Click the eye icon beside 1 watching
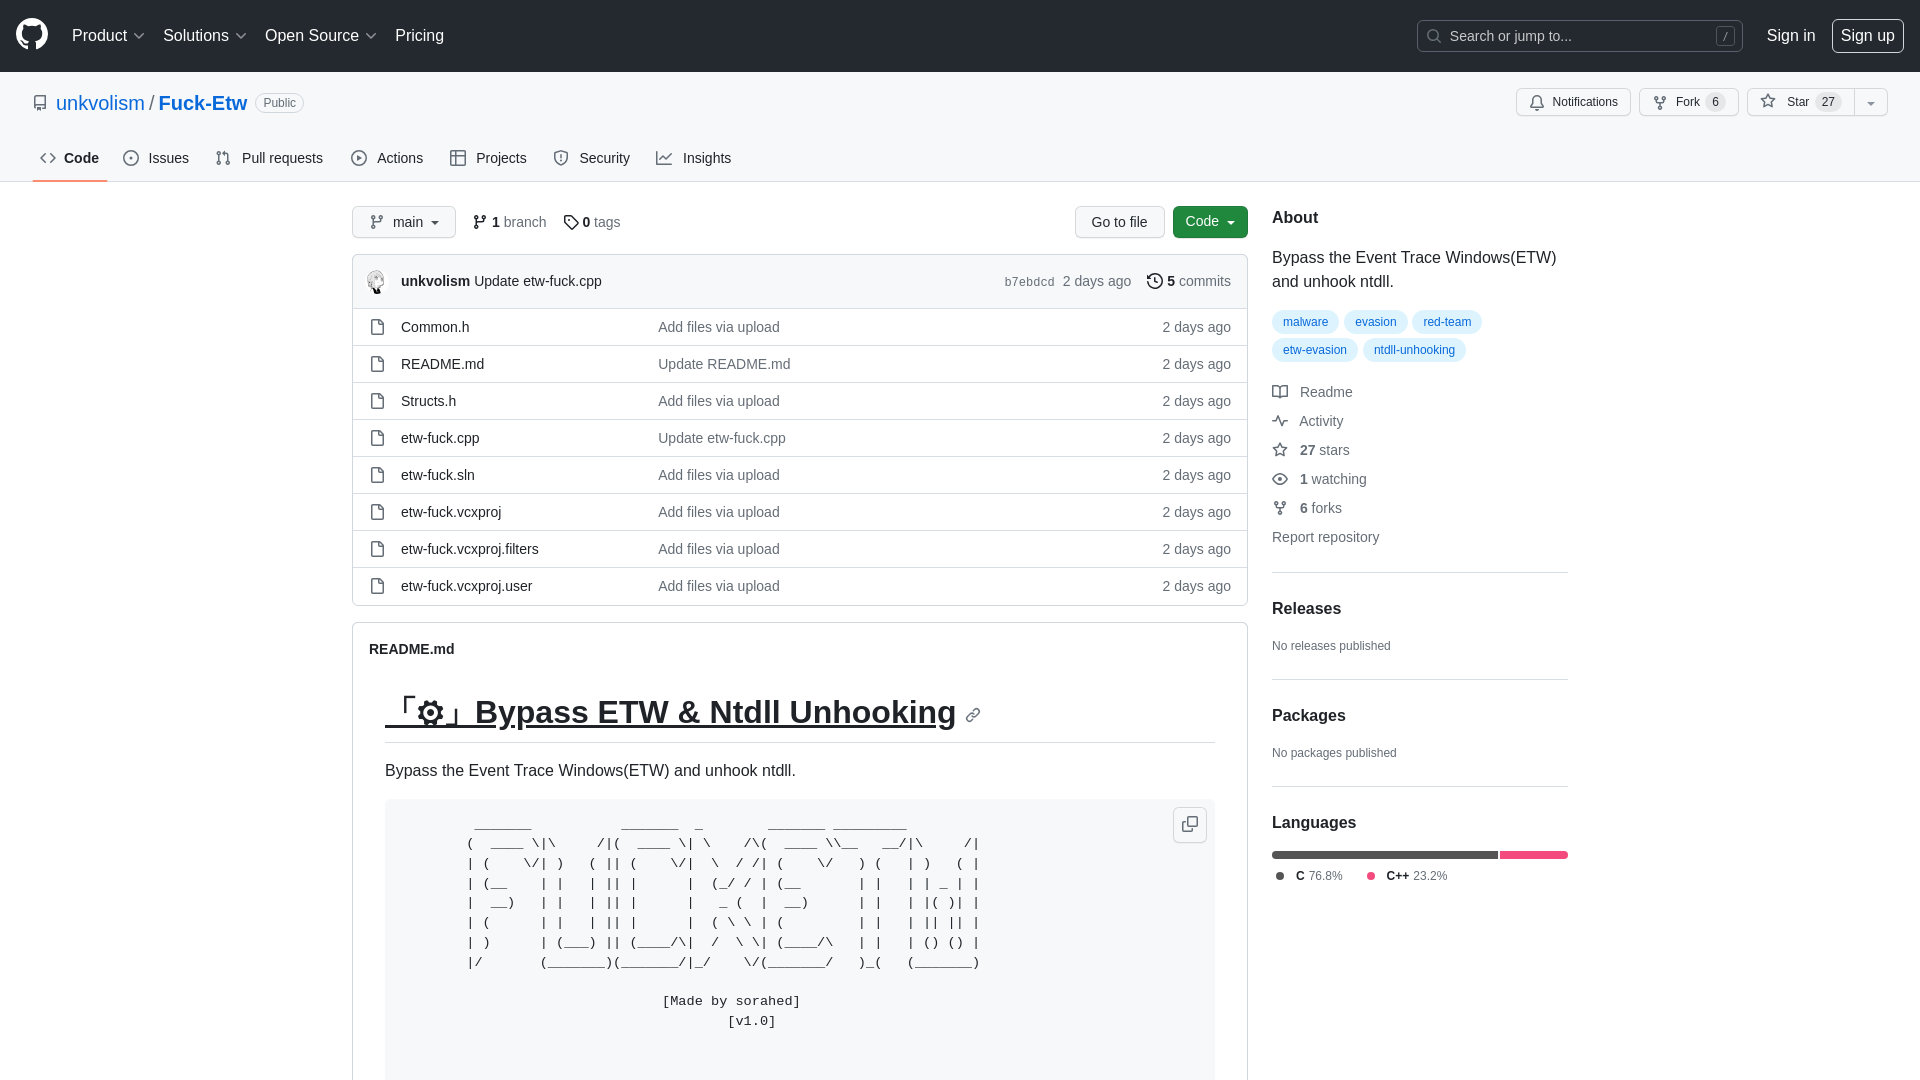Viewport: 1920px width, 1080px height. (1280, 479)
